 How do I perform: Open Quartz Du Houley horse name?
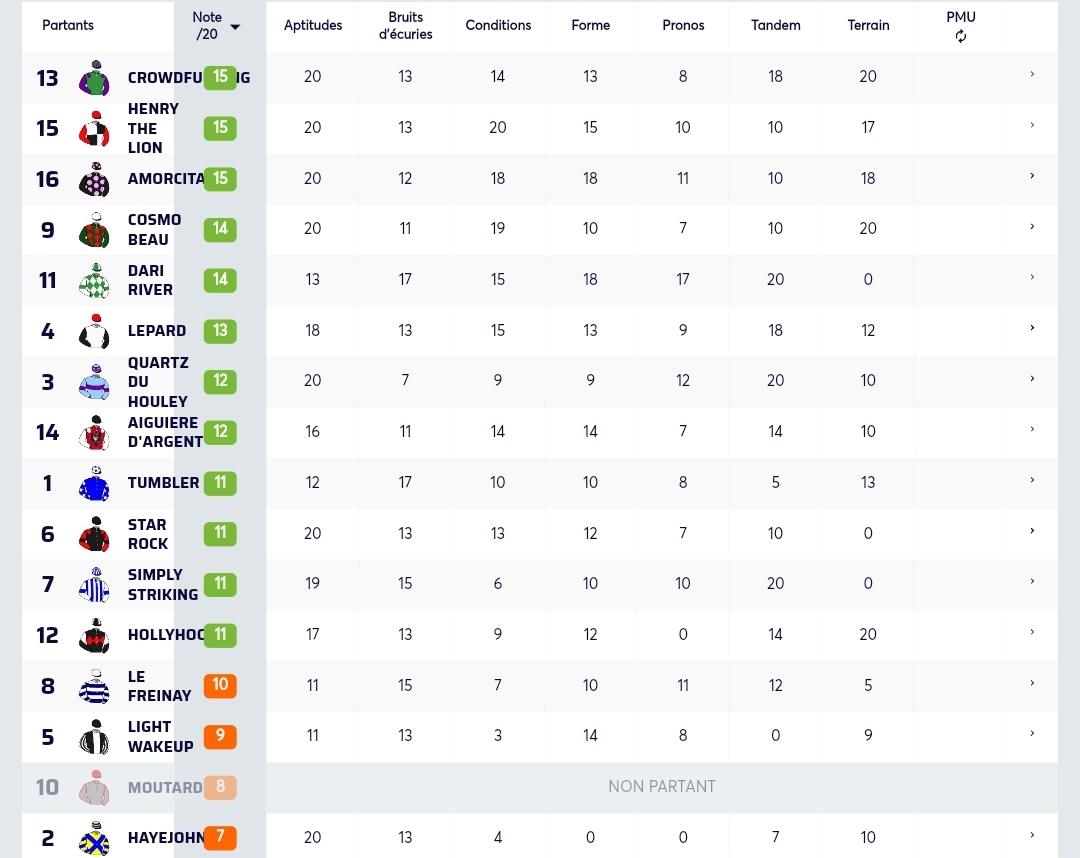pyautogui.click(x=158, y=381)
